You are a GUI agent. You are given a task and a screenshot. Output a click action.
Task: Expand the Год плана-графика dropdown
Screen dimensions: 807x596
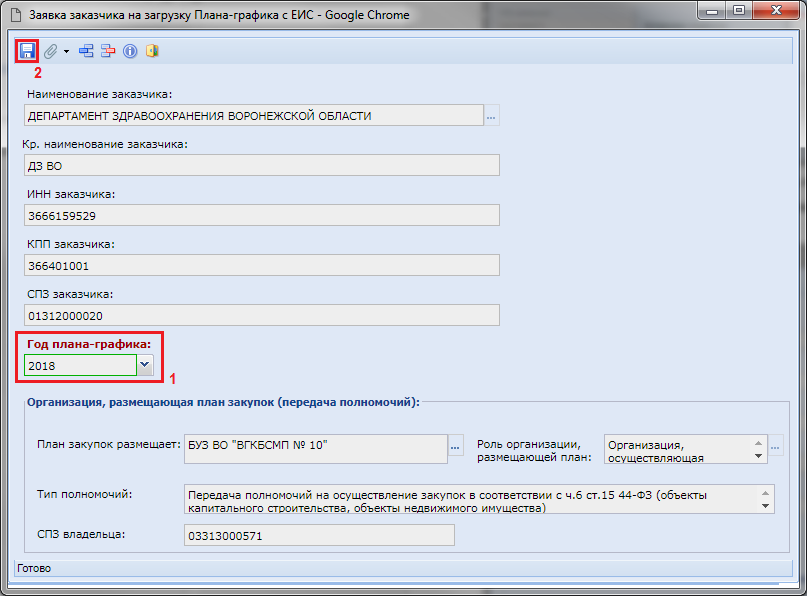(x=145, y=365)
